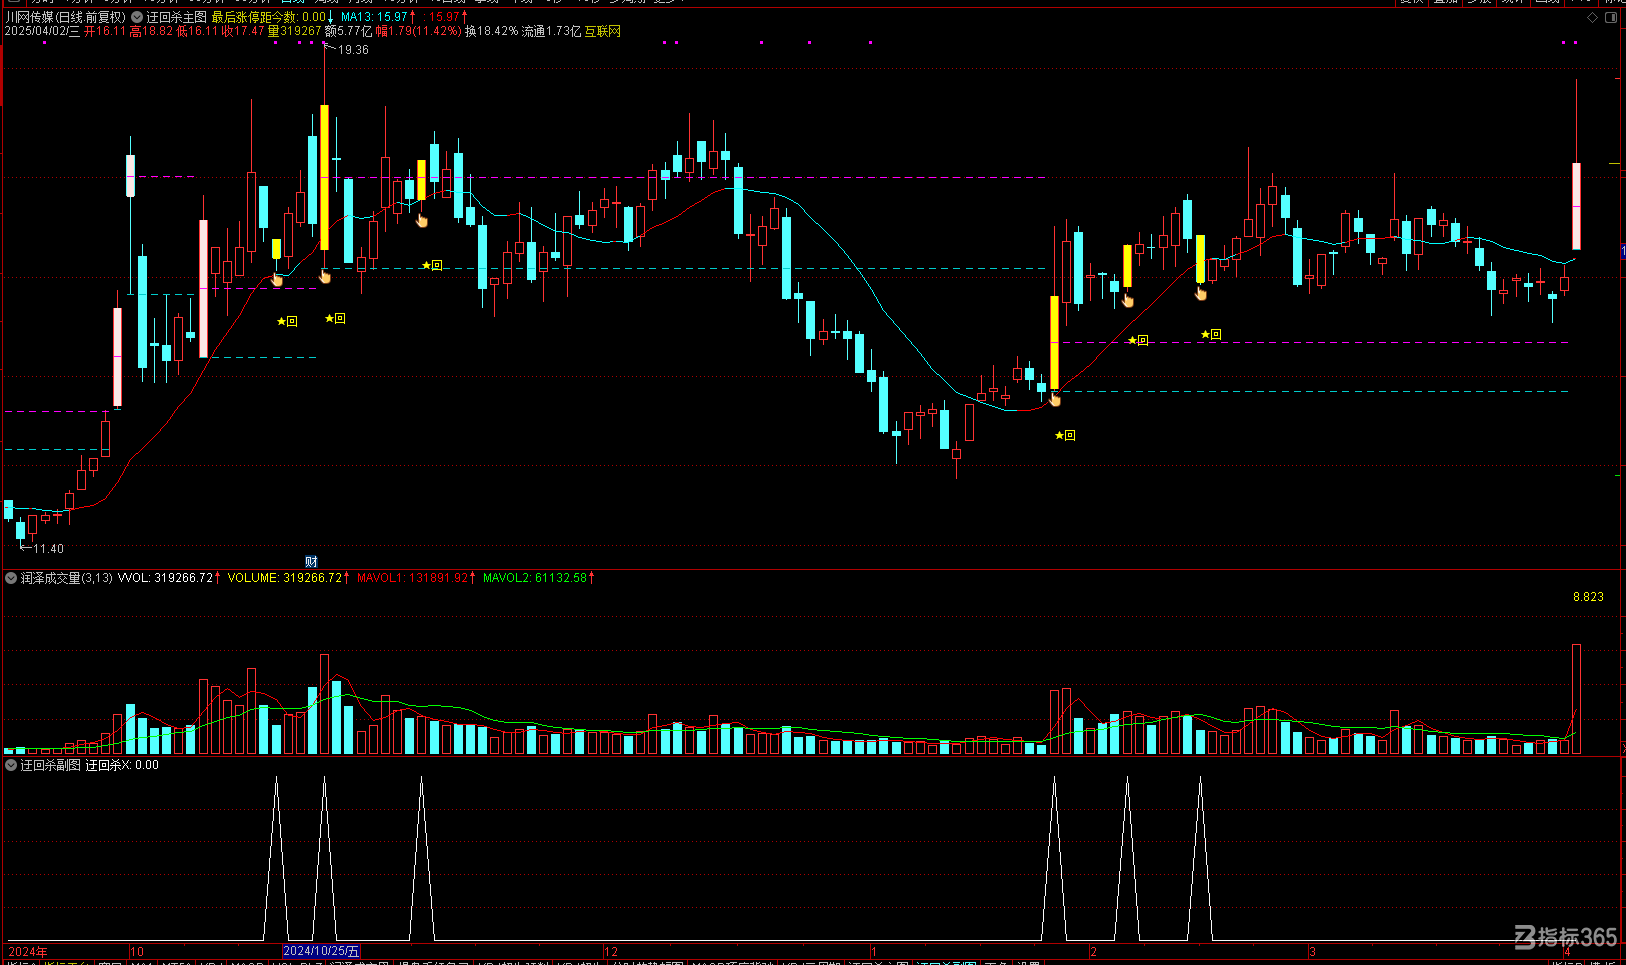Open the 互联网 sector link
The image size is (1626, 965).
pyautogui.click(x=603, y=31)
